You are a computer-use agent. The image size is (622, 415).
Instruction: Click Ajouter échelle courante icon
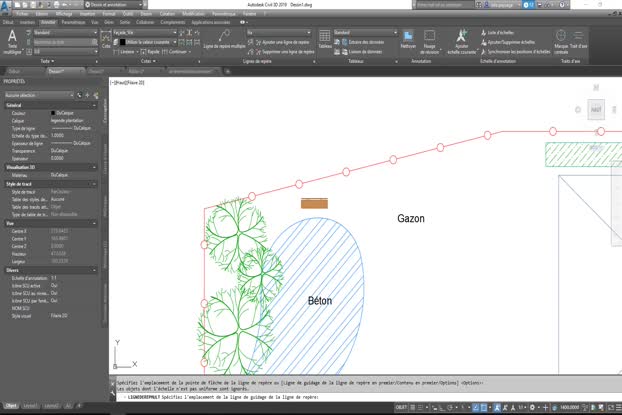point(461,37)
